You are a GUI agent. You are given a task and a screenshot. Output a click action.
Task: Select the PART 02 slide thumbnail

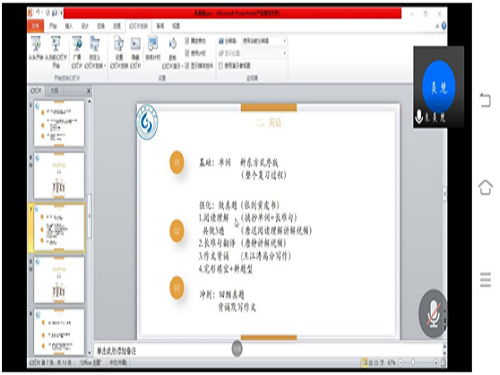[x=59, y=176]
